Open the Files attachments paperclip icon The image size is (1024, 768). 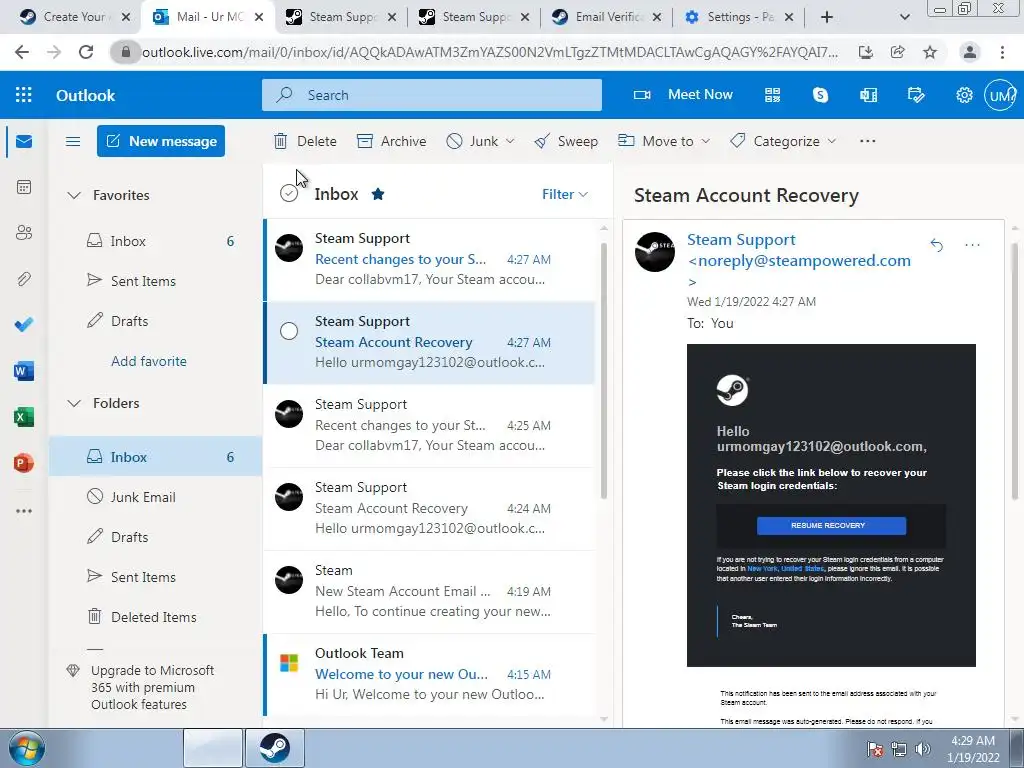click(x=24, y=279)
